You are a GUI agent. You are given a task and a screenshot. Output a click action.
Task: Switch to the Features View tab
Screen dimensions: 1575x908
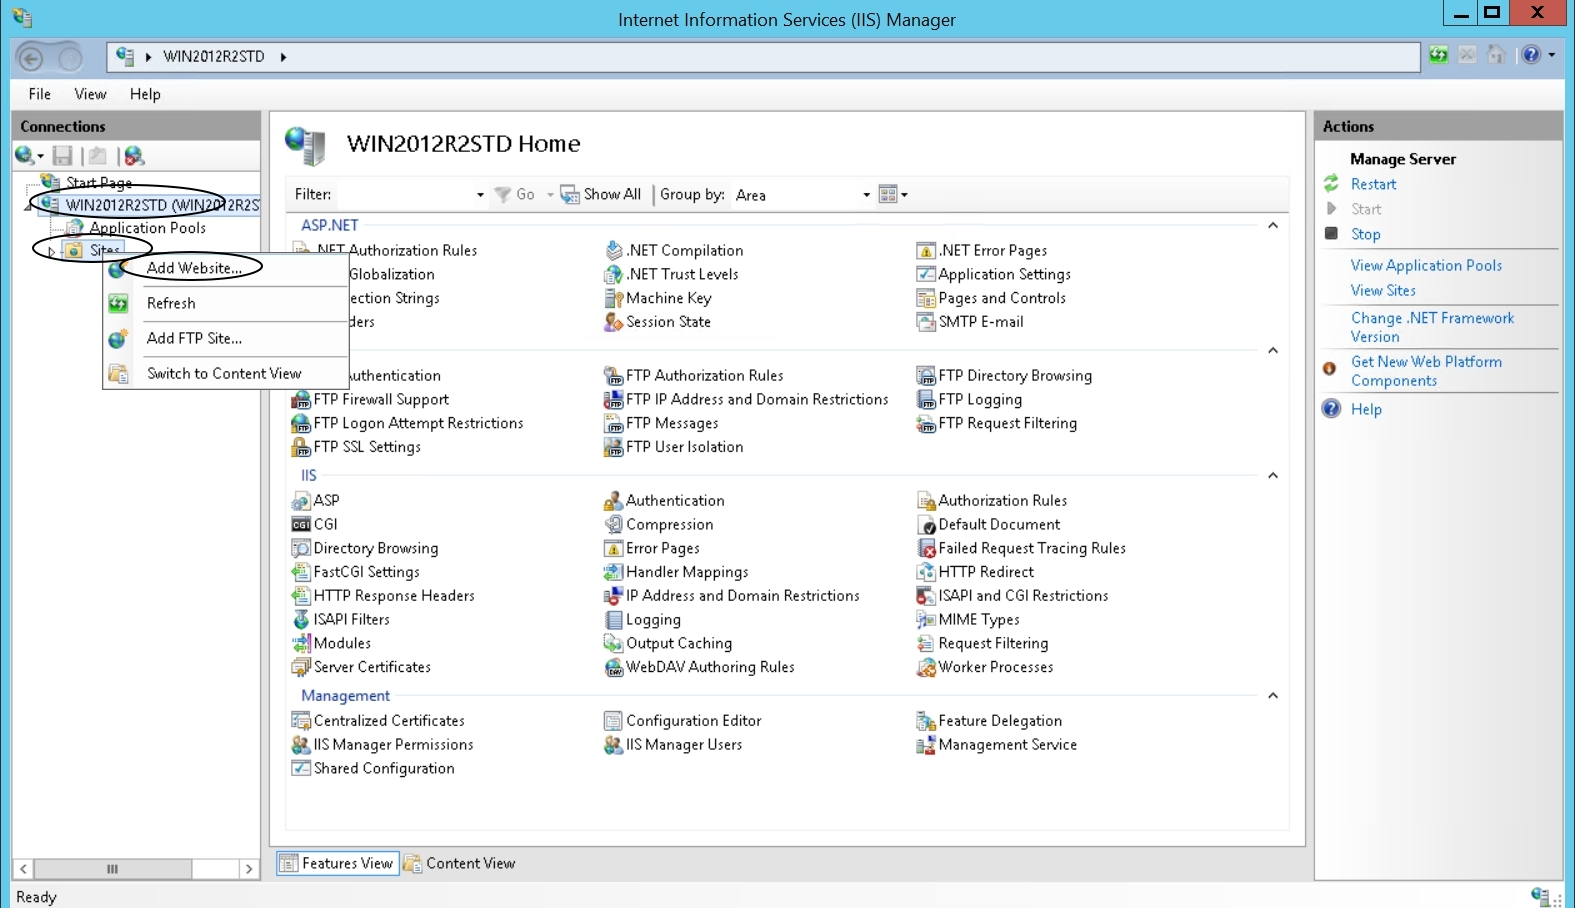click(338, 863)
